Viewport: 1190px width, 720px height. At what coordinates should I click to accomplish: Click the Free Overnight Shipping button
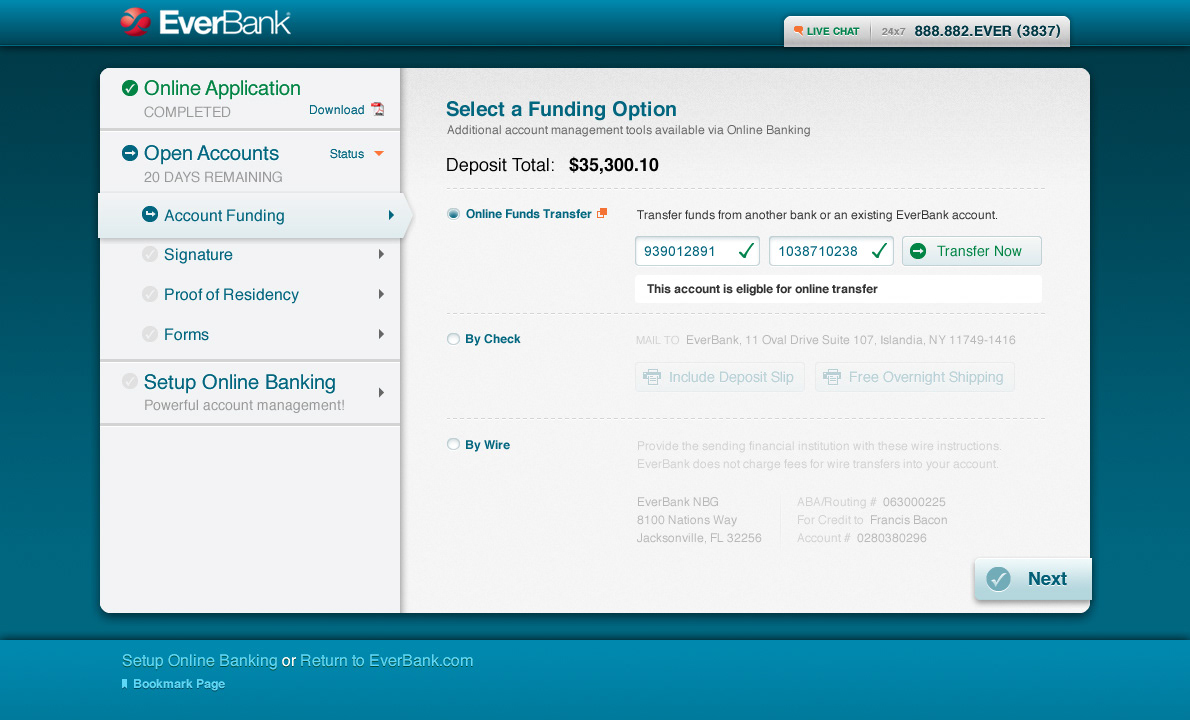[x=915, y=377]
